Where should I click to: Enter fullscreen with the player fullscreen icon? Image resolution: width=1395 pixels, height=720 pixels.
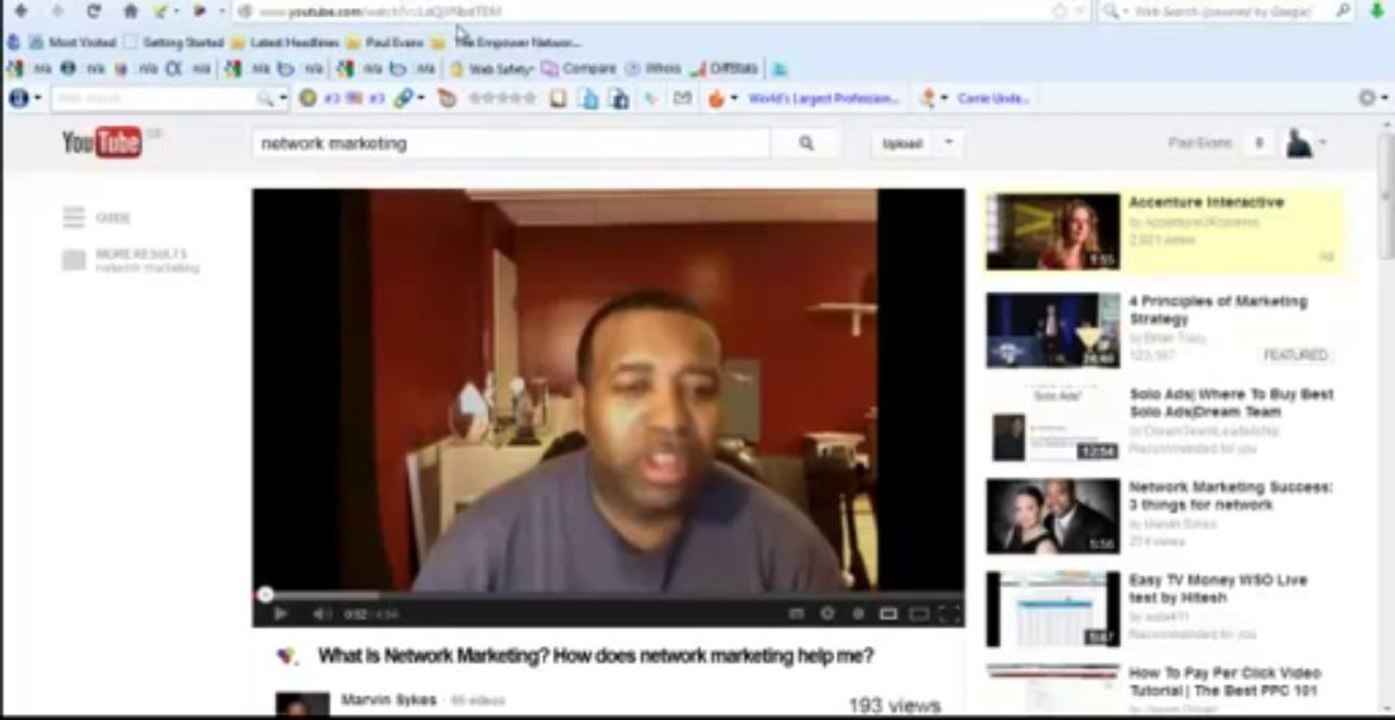(950, 613)
